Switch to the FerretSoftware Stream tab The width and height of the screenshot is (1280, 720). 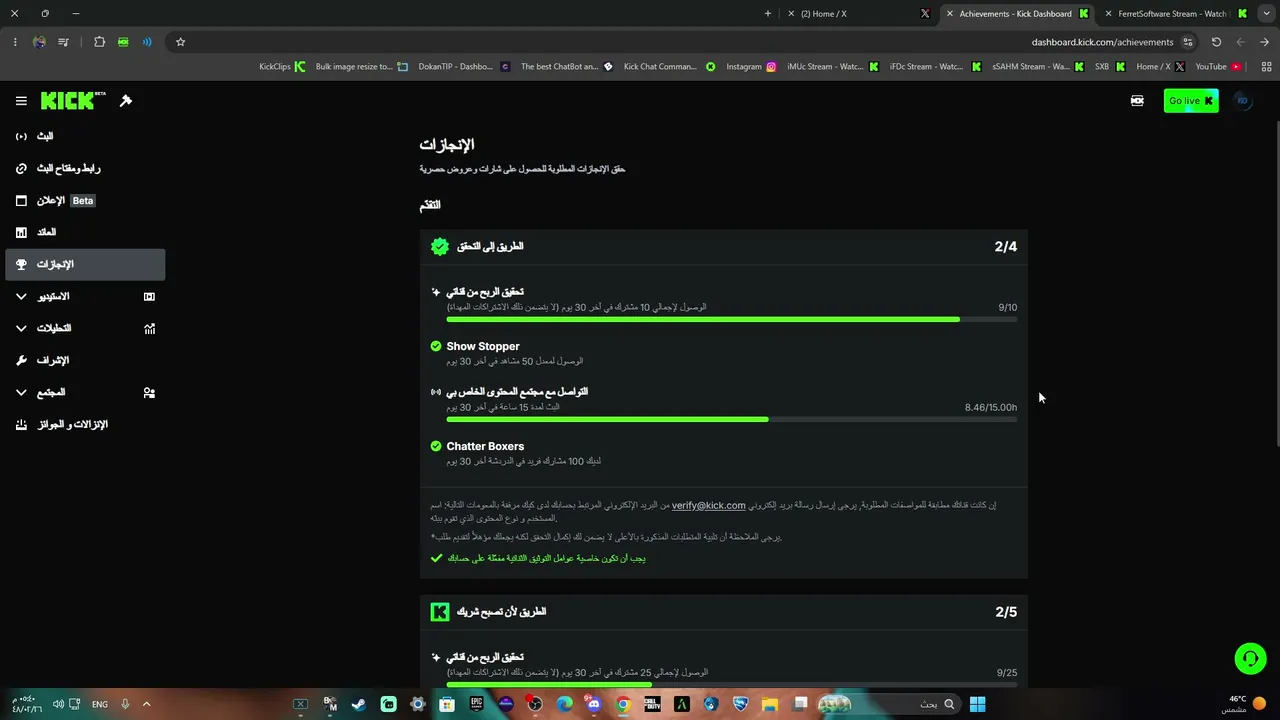(x=1174, y=14)
